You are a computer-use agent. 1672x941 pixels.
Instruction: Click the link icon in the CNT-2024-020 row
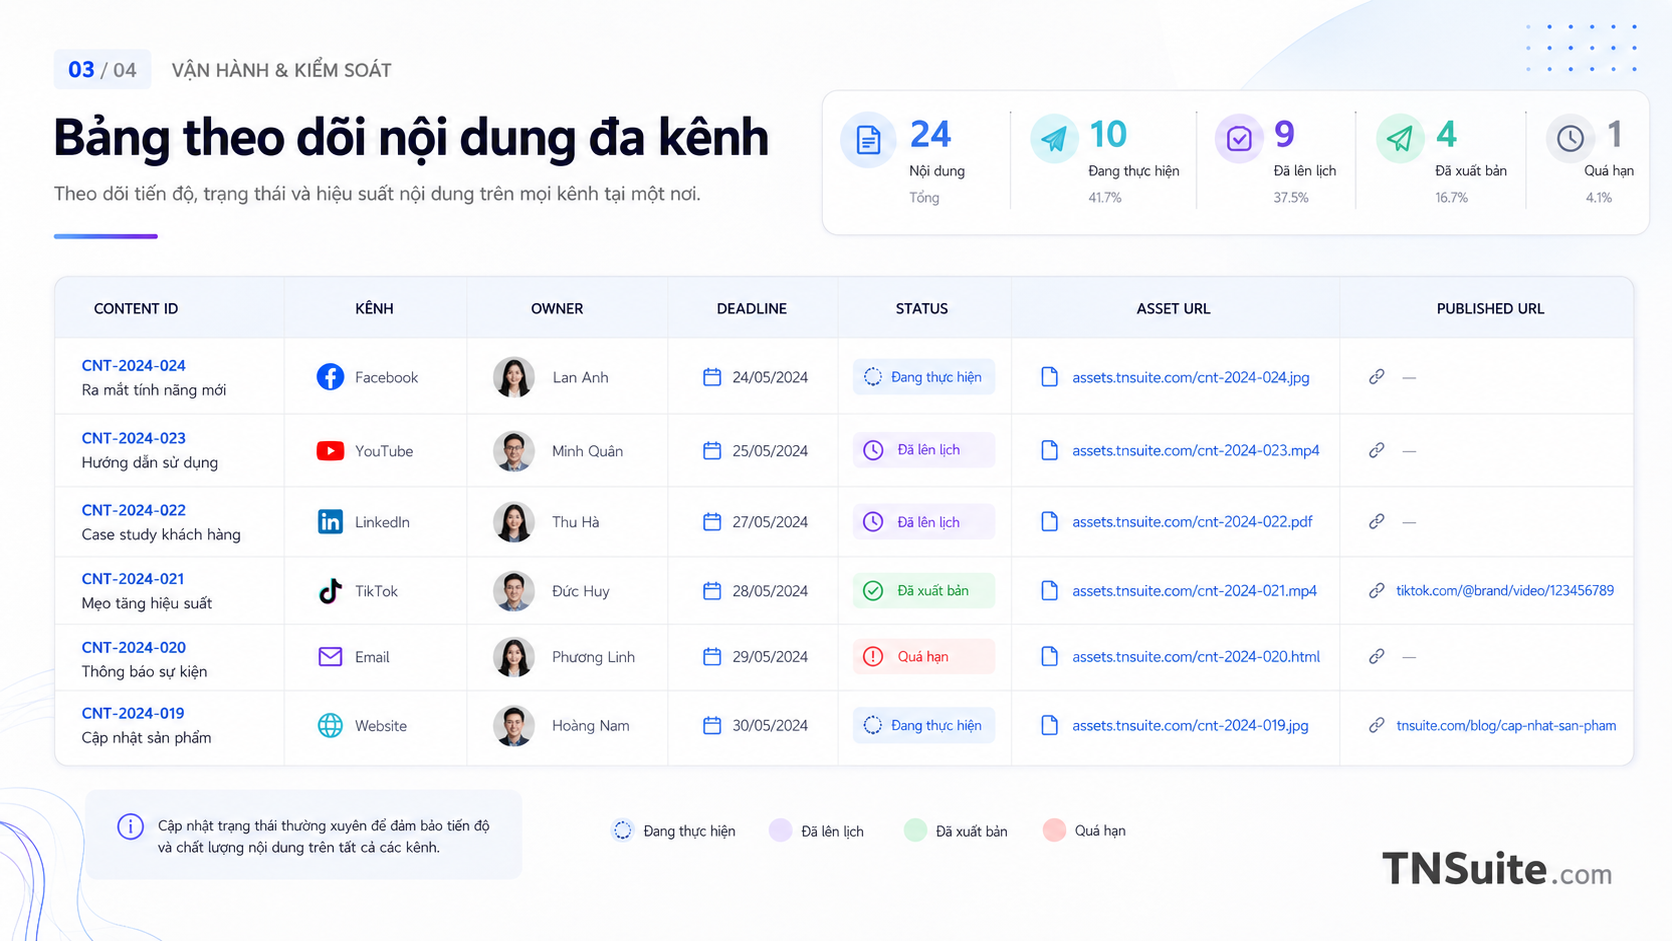[x=1377, y=657]
